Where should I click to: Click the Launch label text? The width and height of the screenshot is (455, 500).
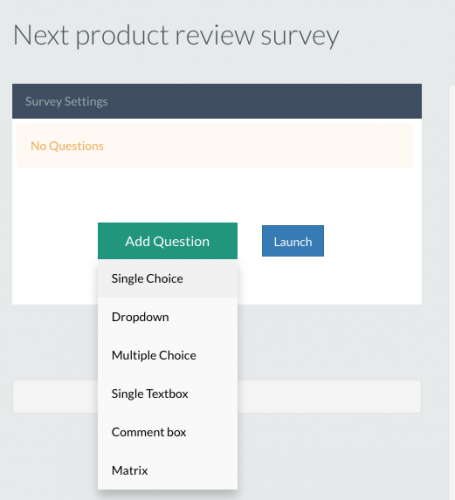click(x=293, y=242)
